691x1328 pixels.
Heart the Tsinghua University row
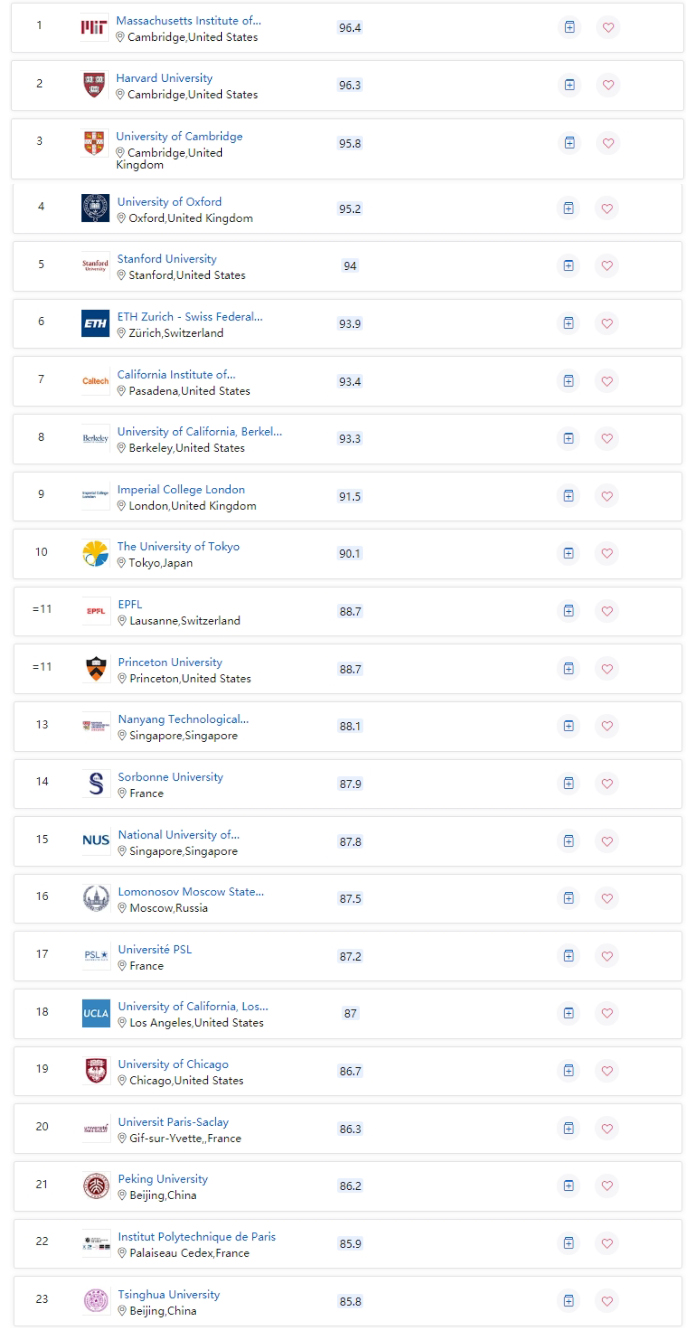coord(607,1301)
